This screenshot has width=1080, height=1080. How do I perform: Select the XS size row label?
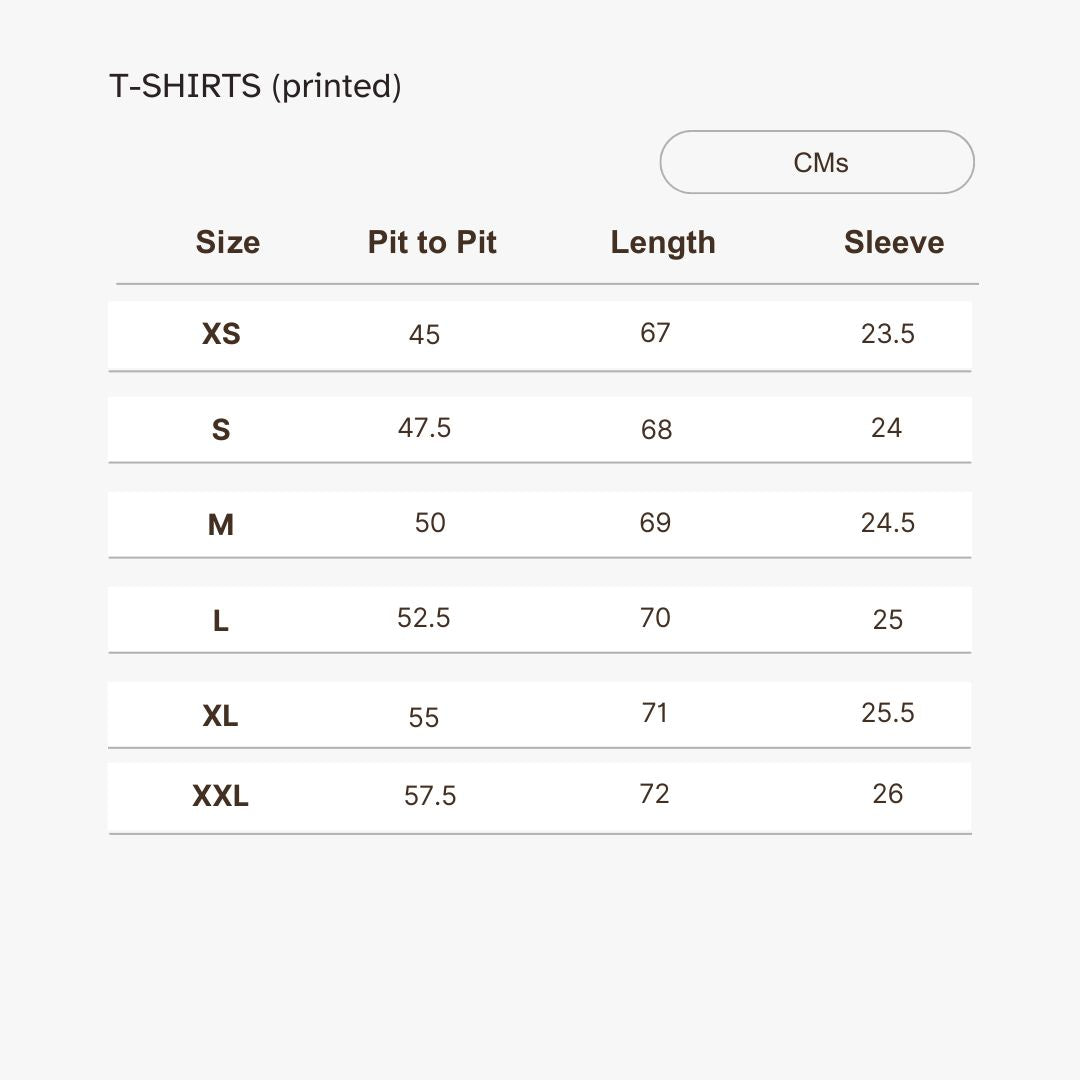(x=221, y=334)
